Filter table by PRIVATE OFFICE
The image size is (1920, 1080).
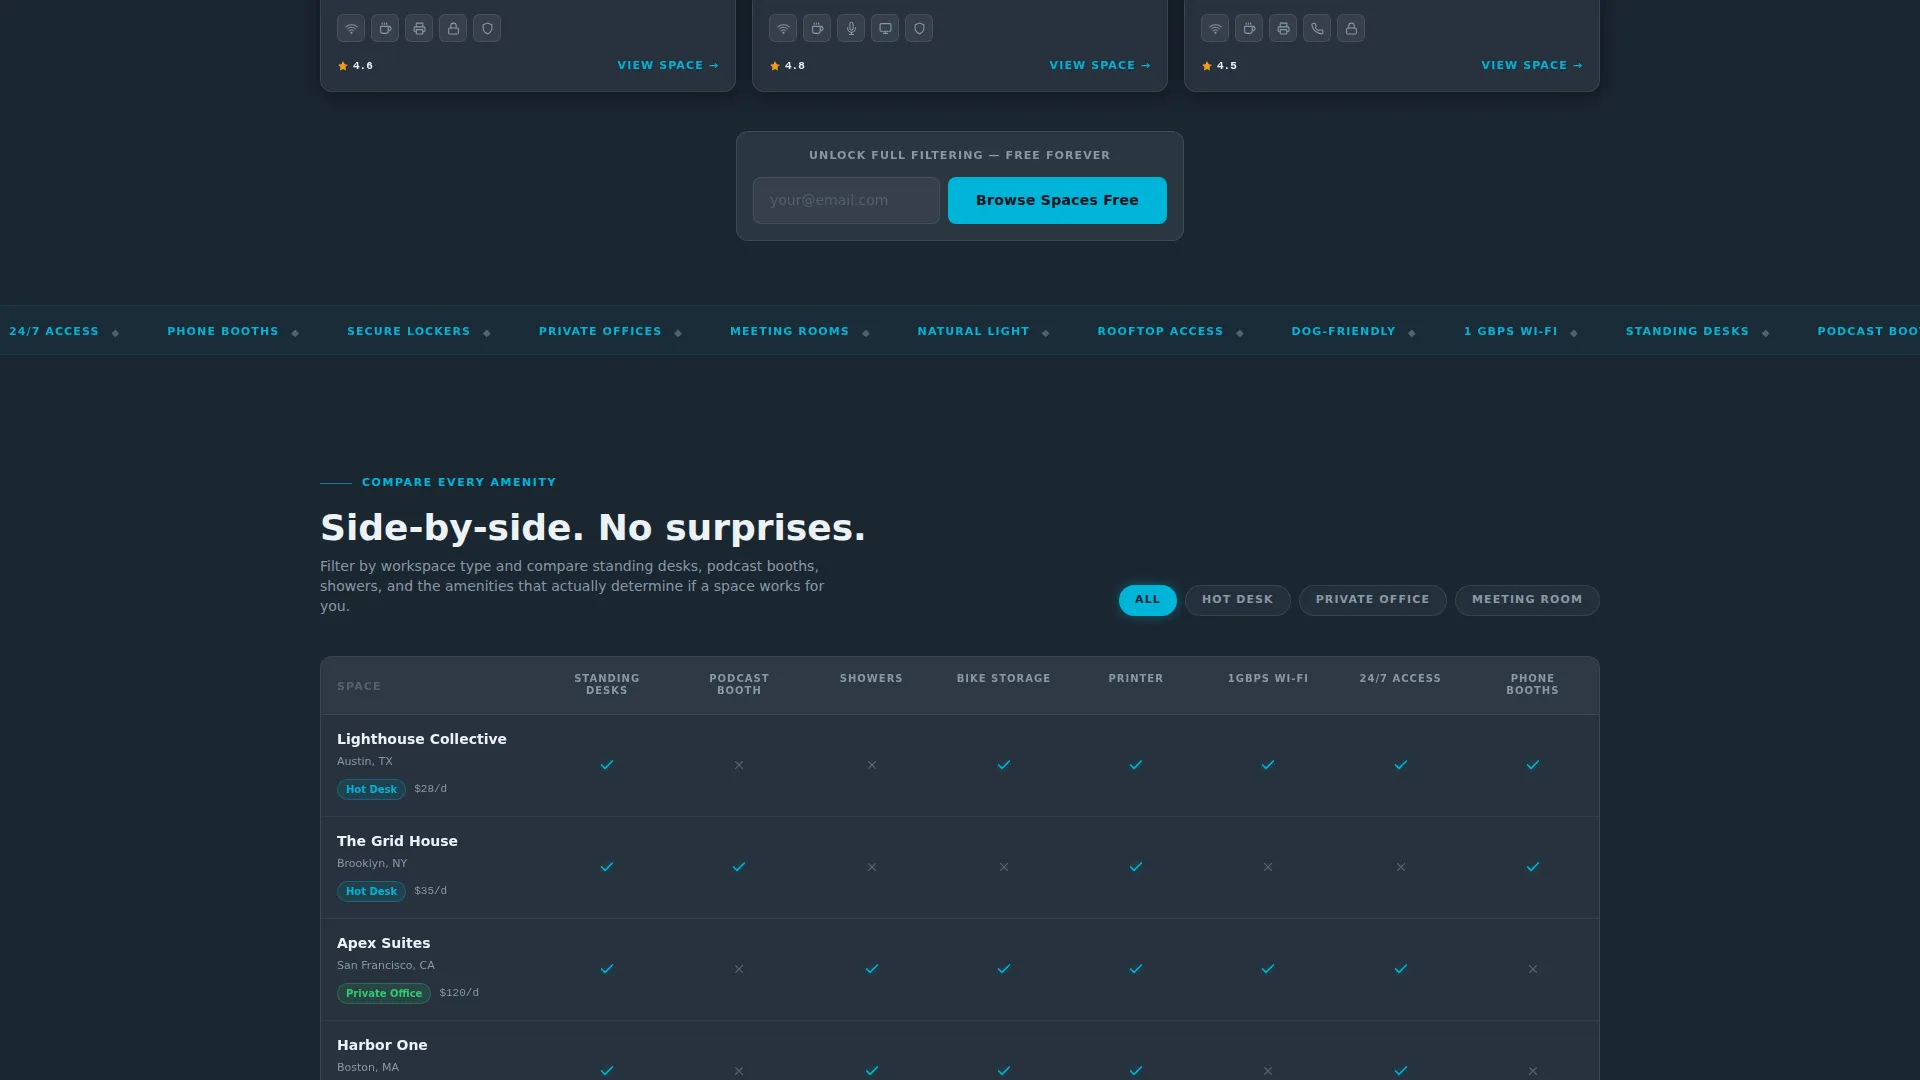[x=1373, y=600]
